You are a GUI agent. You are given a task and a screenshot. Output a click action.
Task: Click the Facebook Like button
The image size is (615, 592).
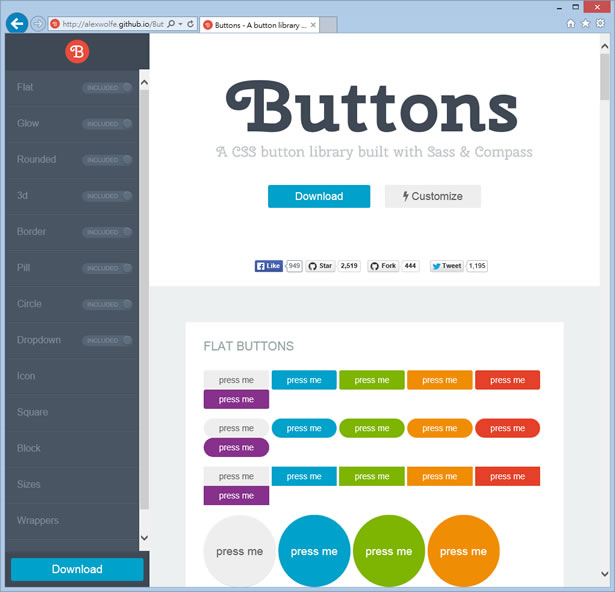click(269, 266)
